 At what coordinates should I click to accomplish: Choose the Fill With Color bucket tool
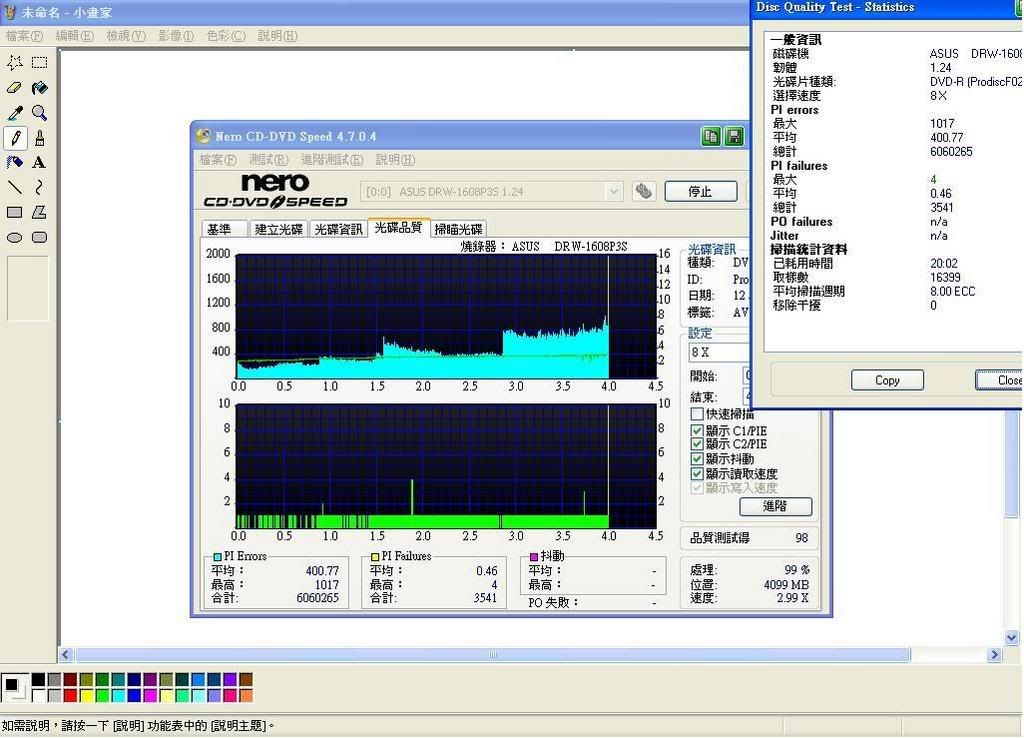click(x=39, y=88)
